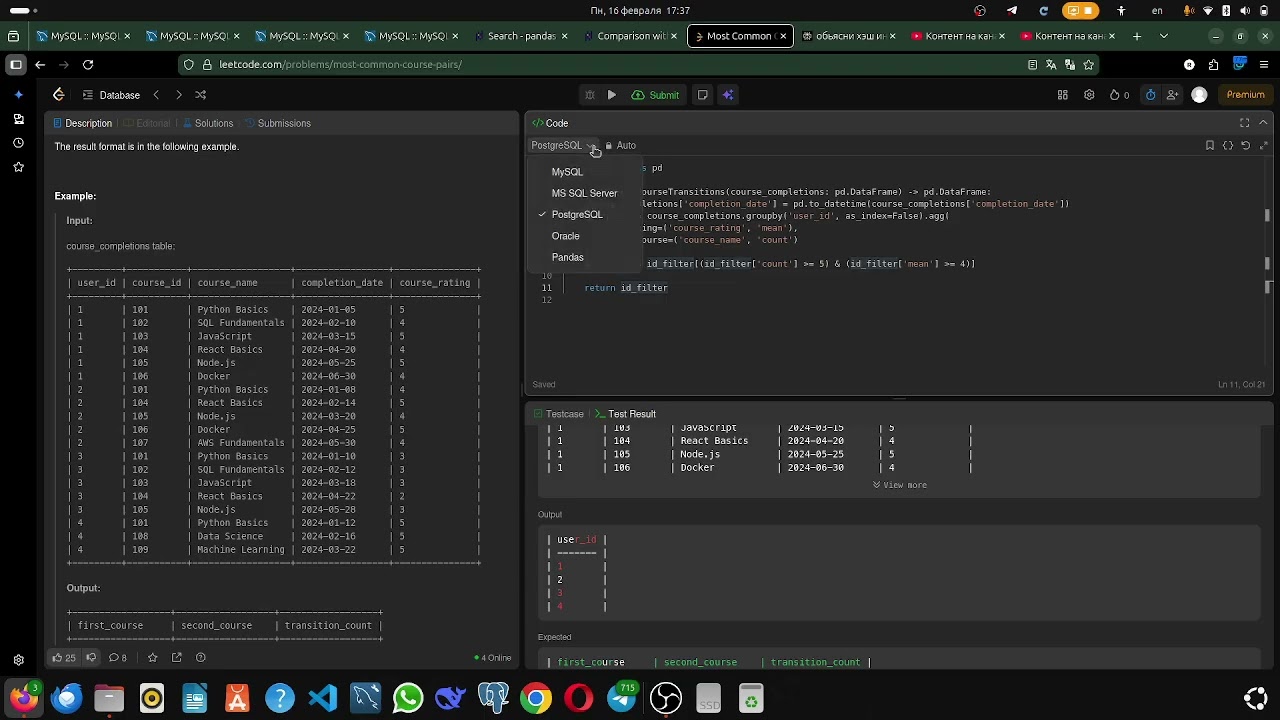
Task: Select MySQL from language menu
Action: [567, 172]
